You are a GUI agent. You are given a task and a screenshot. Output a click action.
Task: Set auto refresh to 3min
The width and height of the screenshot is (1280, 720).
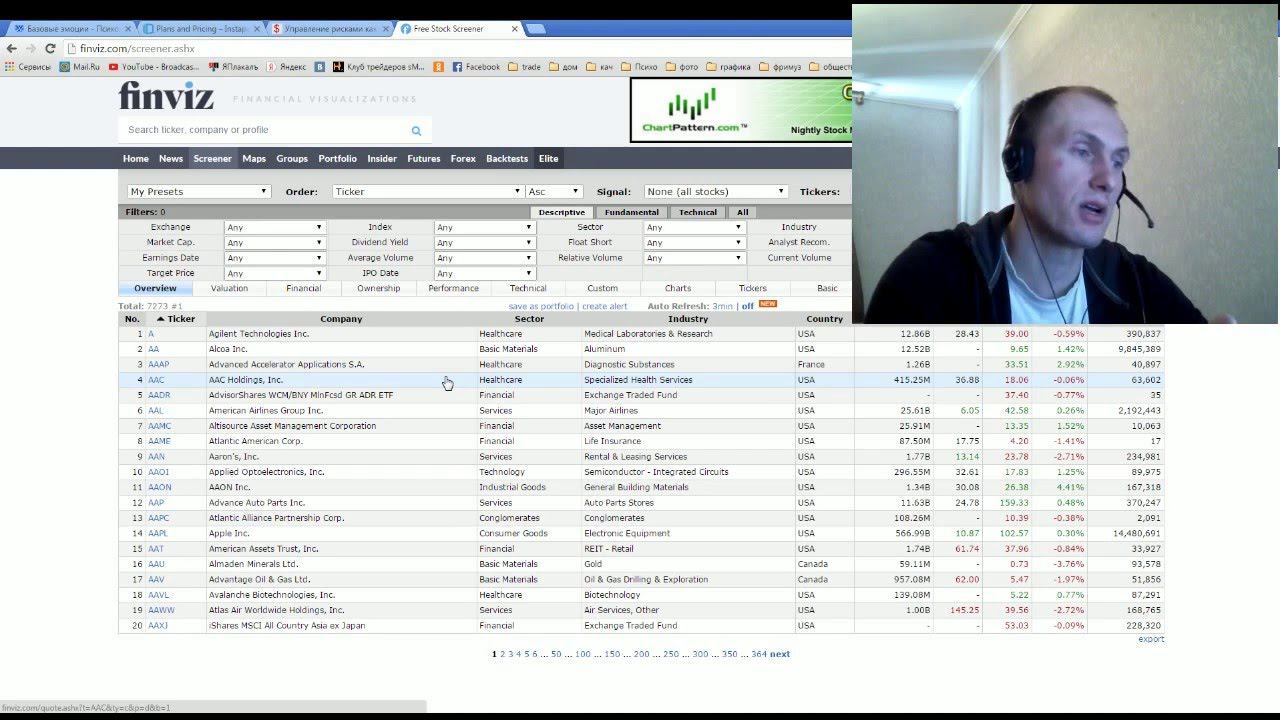tap(723, 306)
